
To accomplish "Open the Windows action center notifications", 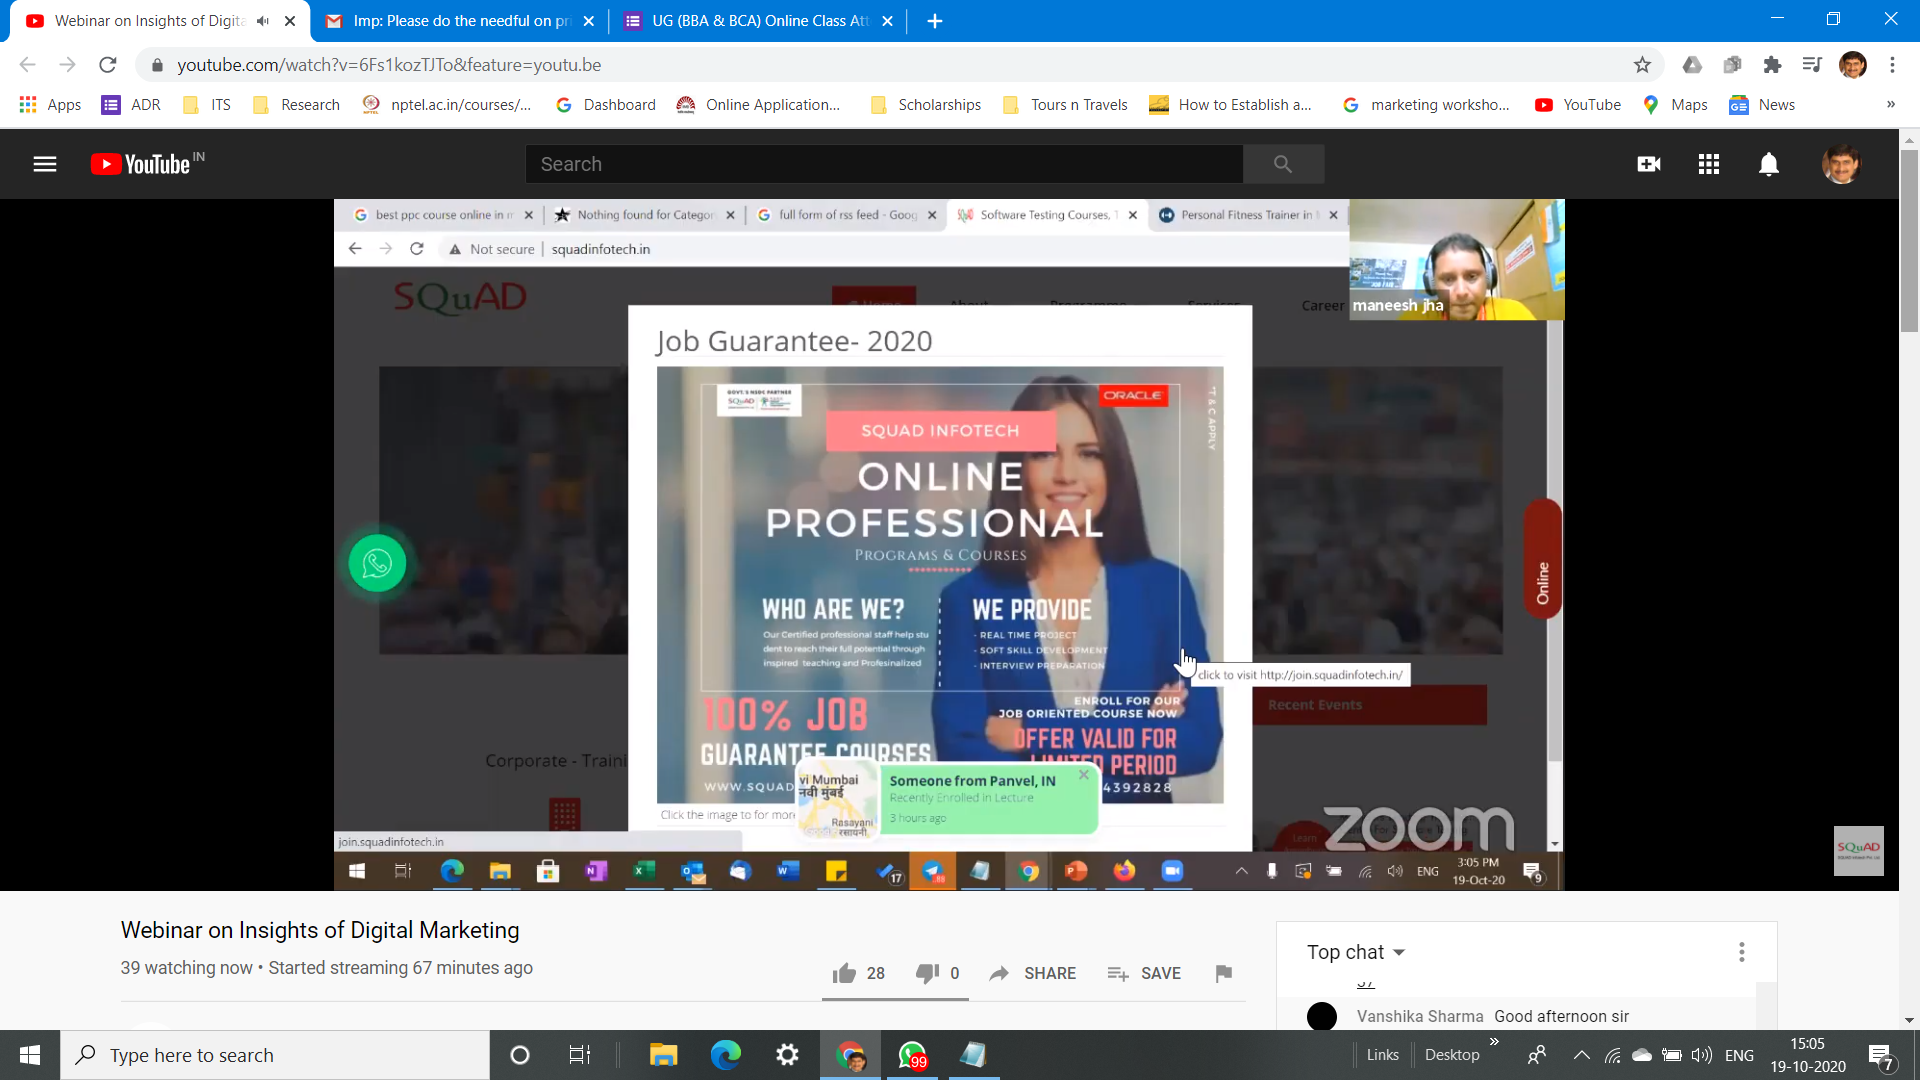I will point(1881,1056).
